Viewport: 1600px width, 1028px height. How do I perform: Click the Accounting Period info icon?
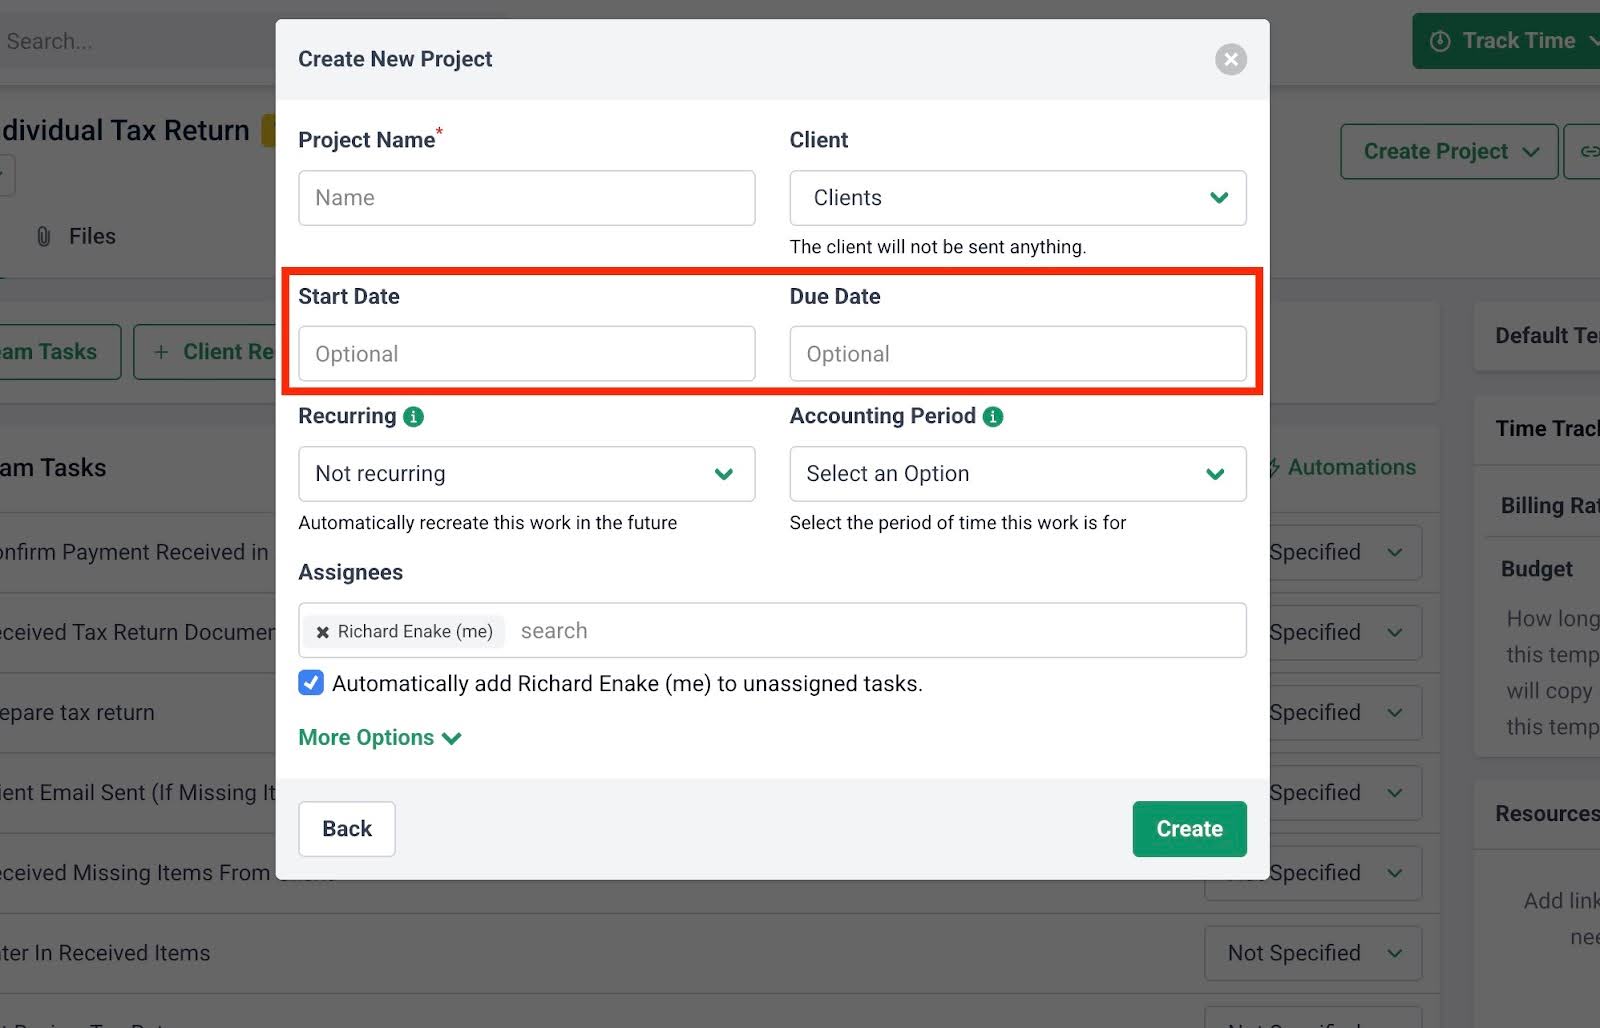(x=991, y=416)
